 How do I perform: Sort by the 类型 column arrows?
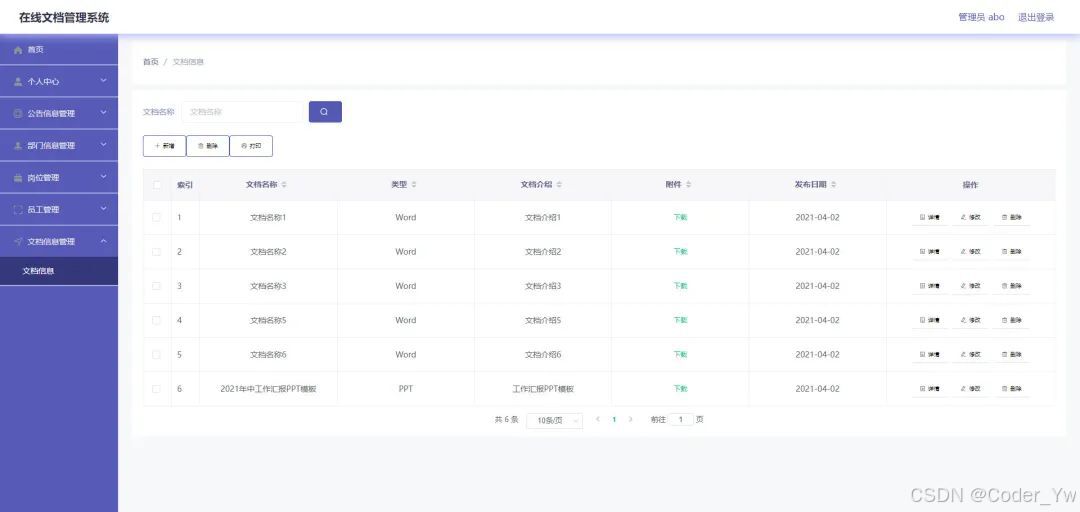[x=413, y=185]
